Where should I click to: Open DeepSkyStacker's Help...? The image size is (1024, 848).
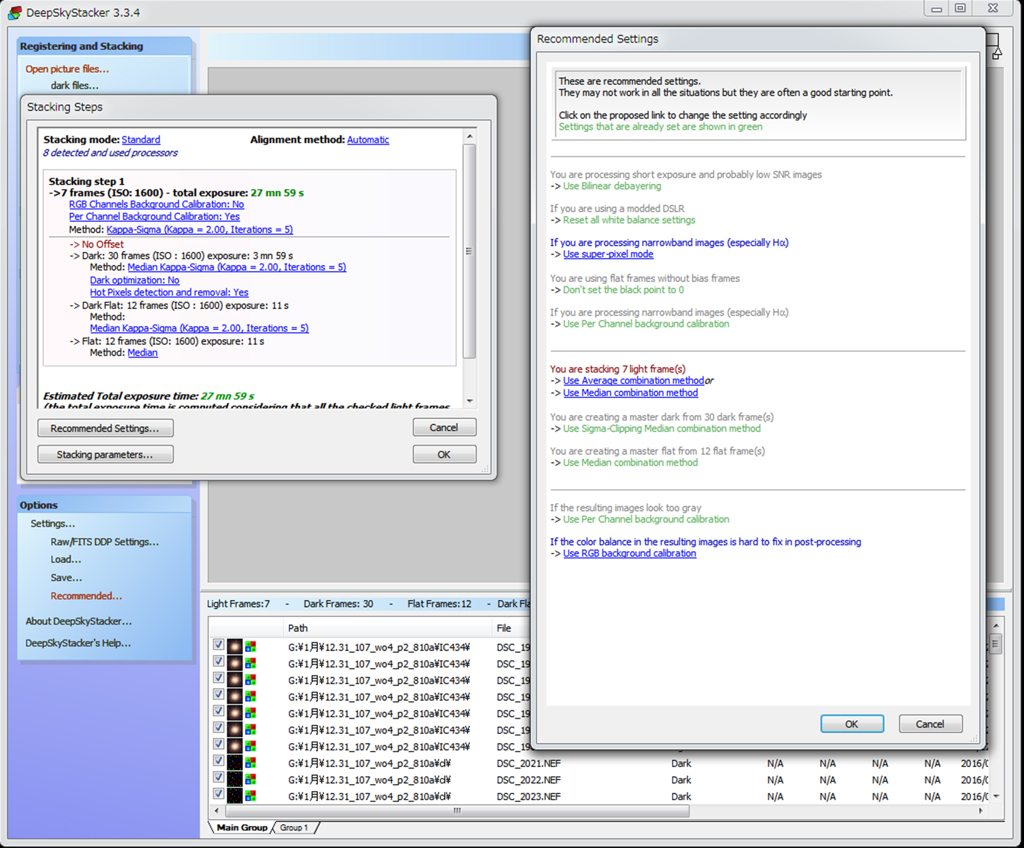pos(78,643)
